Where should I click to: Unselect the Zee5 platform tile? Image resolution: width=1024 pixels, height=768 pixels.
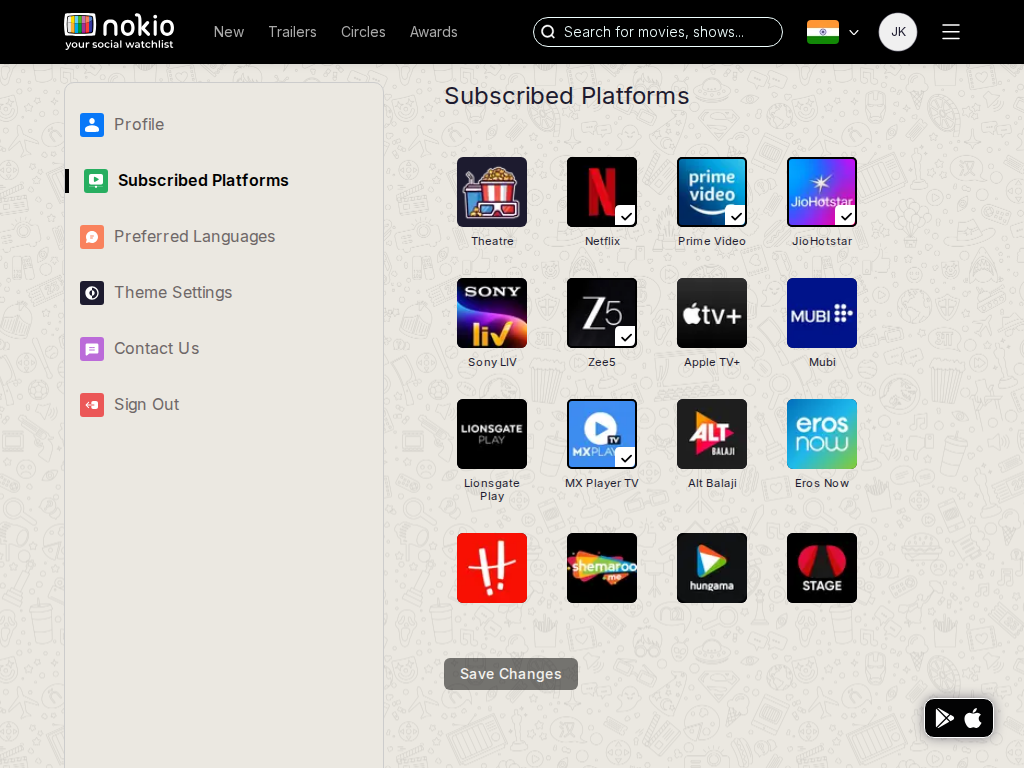[x=602, y=313]
